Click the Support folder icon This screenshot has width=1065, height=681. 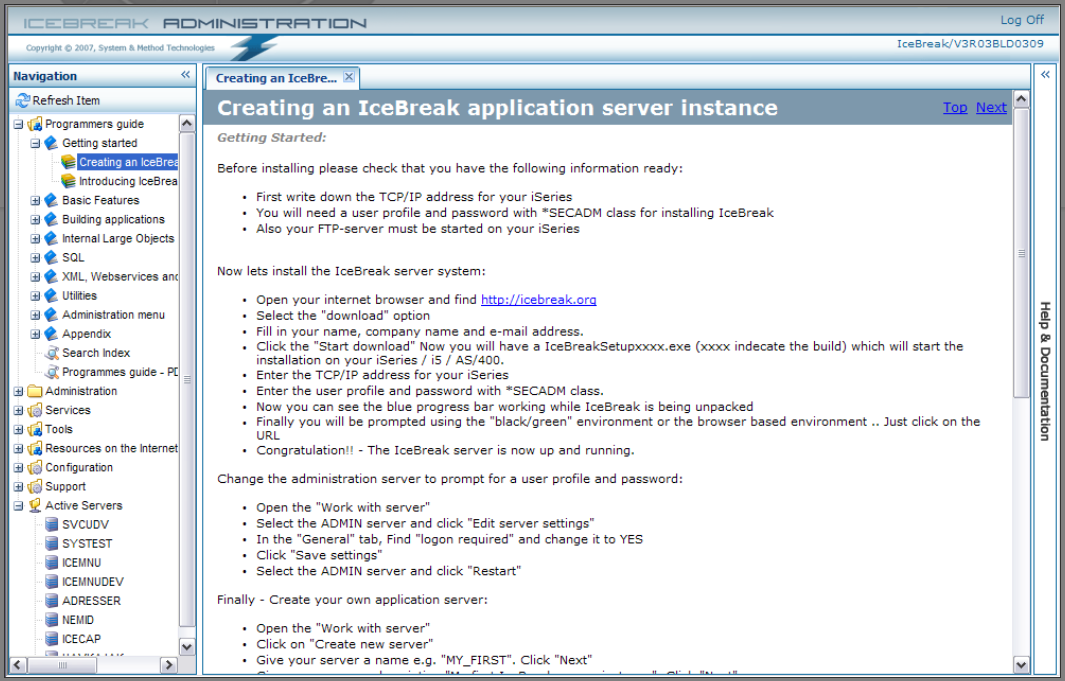point(35,486)
